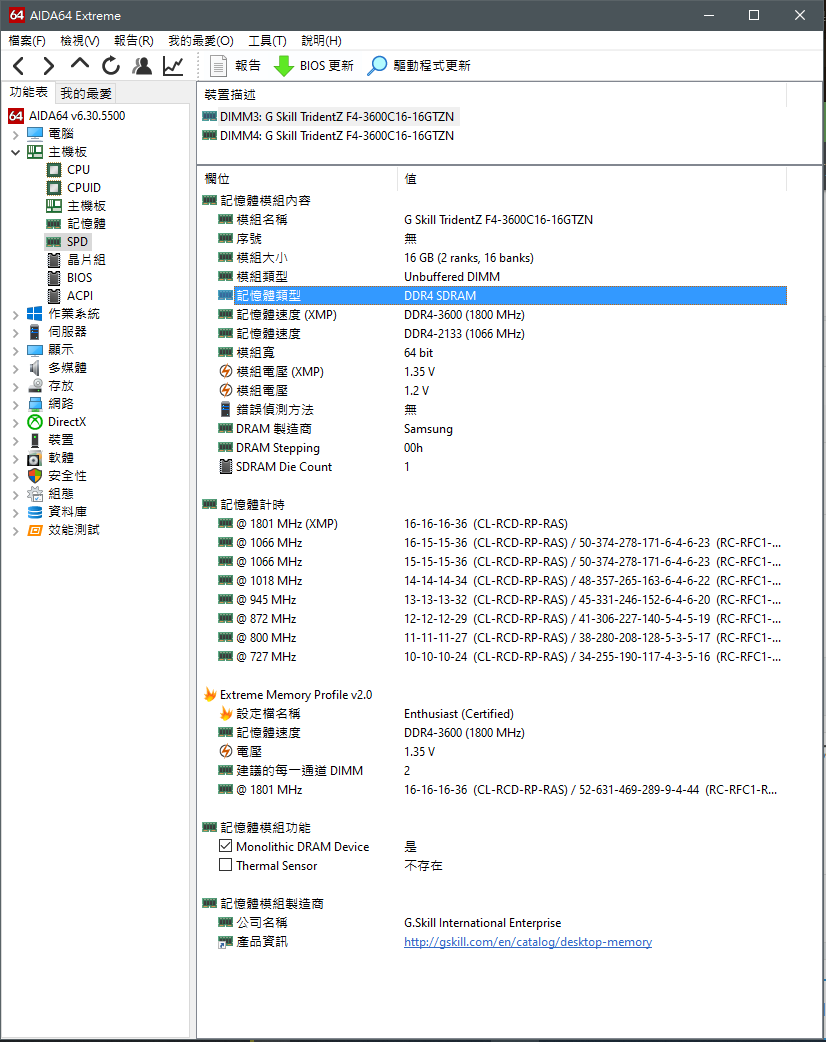The height and width of the screenshot is (1042, 826).
Task: Select the 記憶體速度 (XMP) DDR4-3600 row
Action: pyautogui.click(x=502, y=314)
